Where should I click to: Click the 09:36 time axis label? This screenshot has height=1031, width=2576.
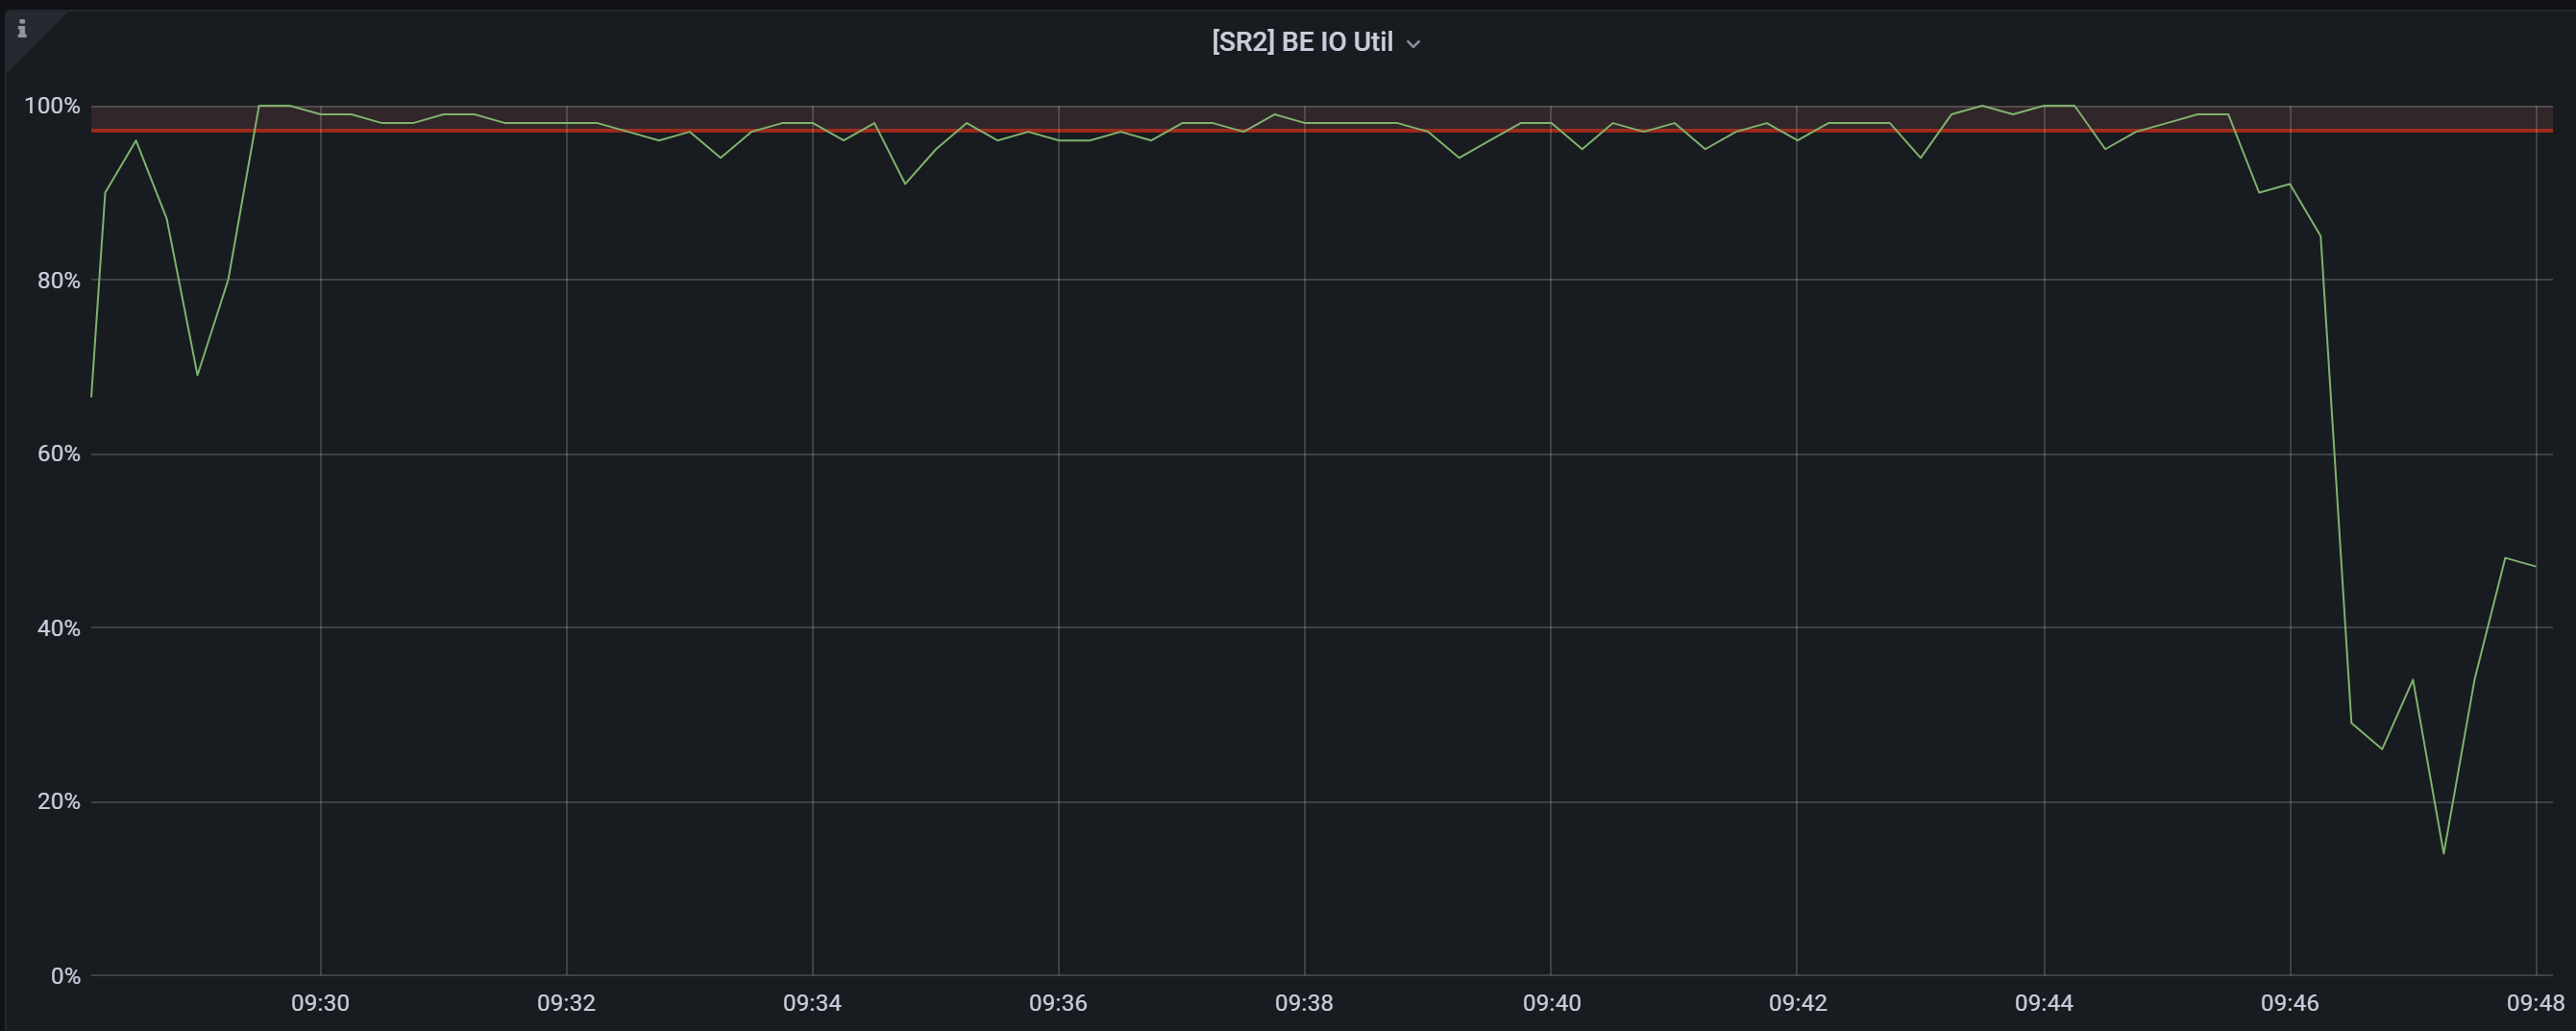point(1058,1003)
